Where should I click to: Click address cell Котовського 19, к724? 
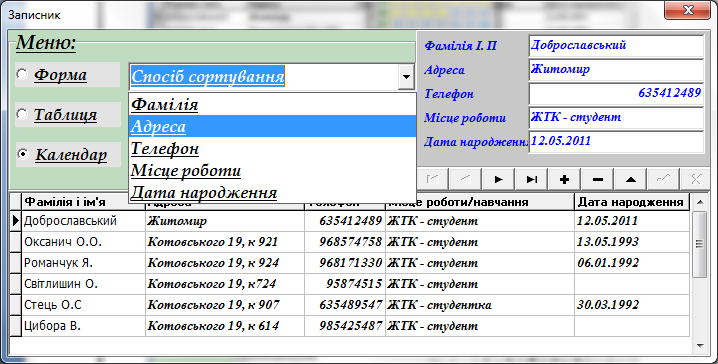[x=225, y=284]
